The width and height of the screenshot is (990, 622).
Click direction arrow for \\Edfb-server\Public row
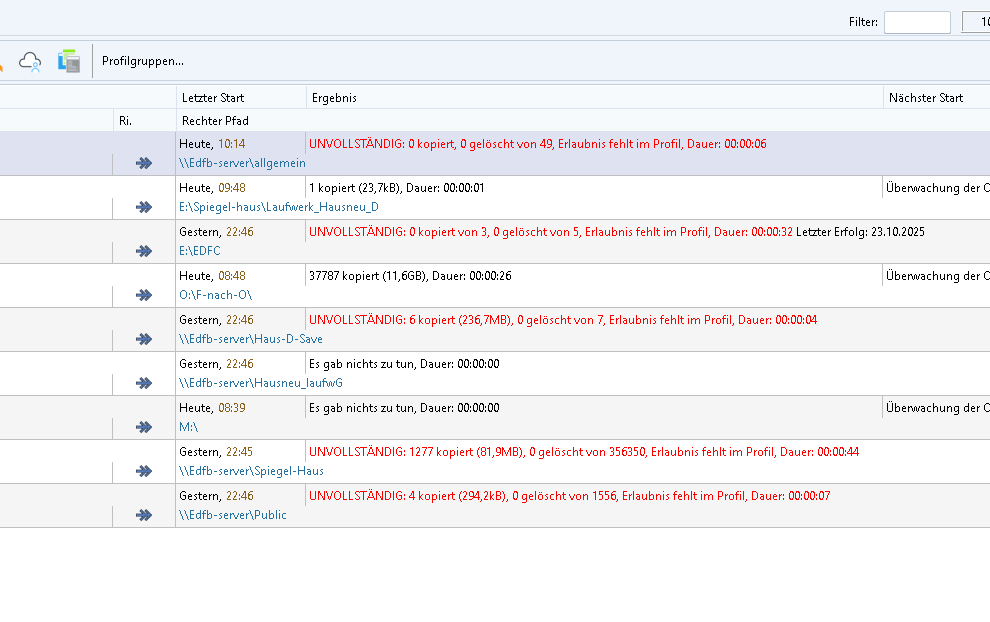click(144, 515)
